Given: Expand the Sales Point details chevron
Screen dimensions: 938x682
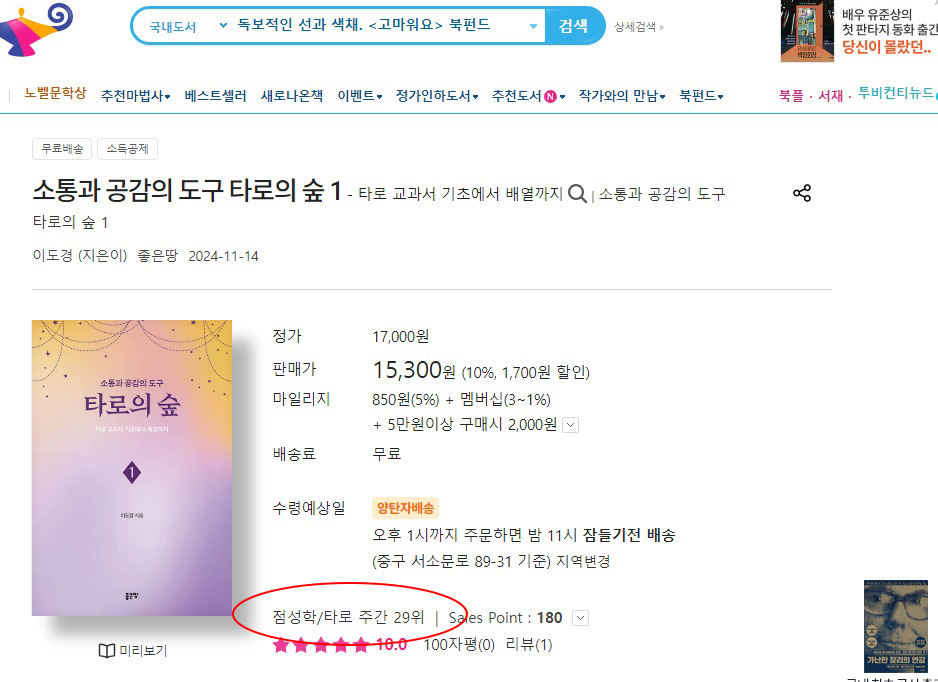Looking at the screenshot, I should (x=580, y=618).
